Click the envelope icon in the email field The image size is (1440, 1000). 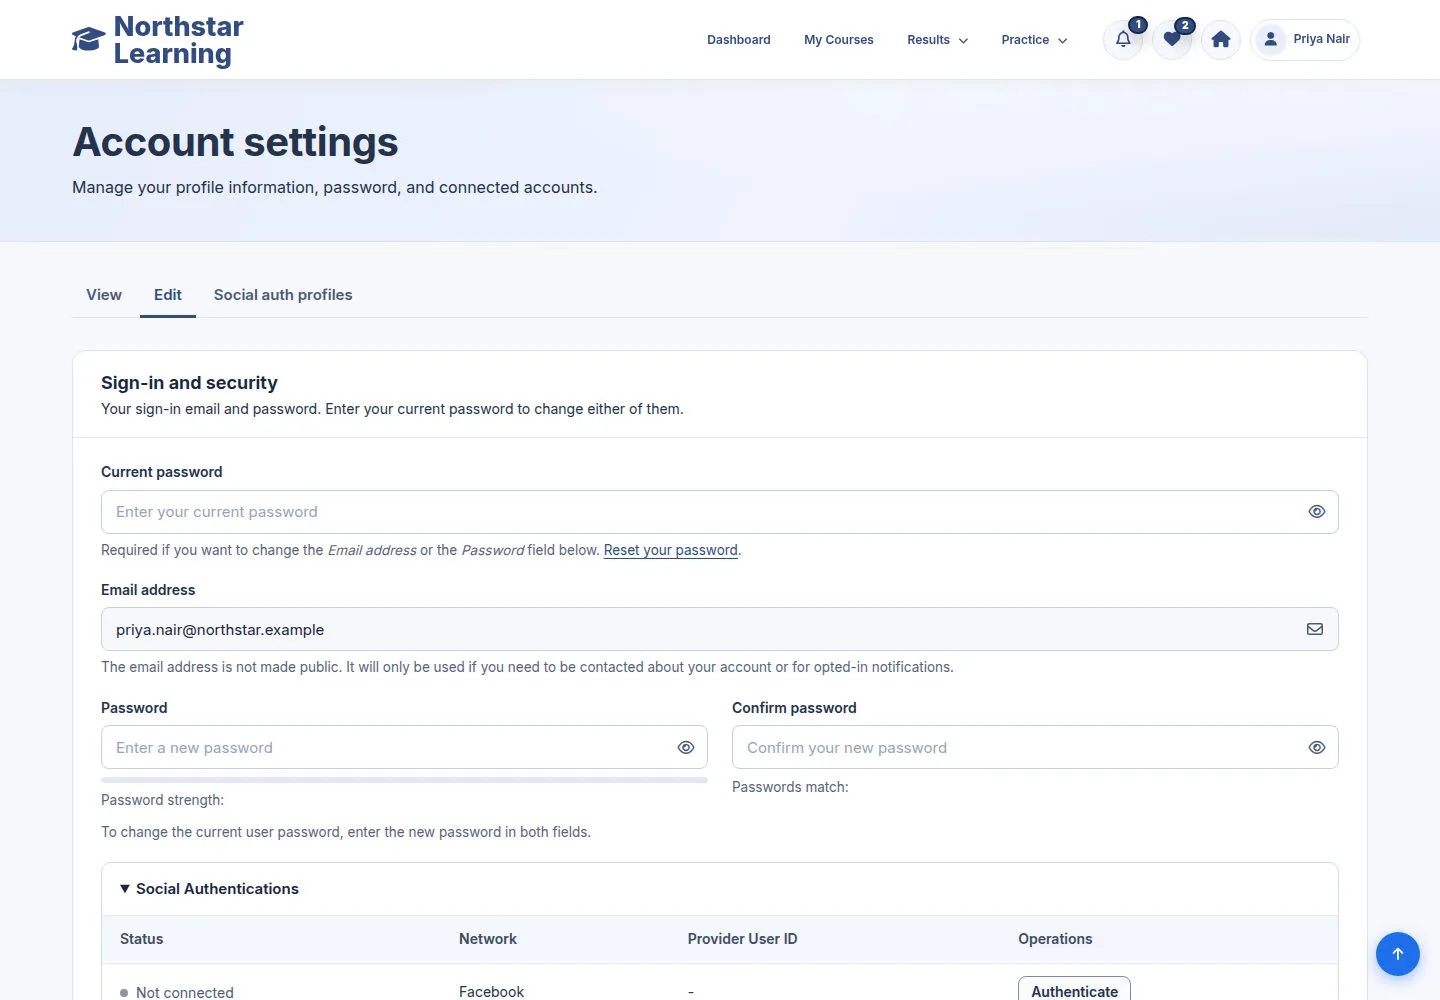click(x=1315, y=629)
